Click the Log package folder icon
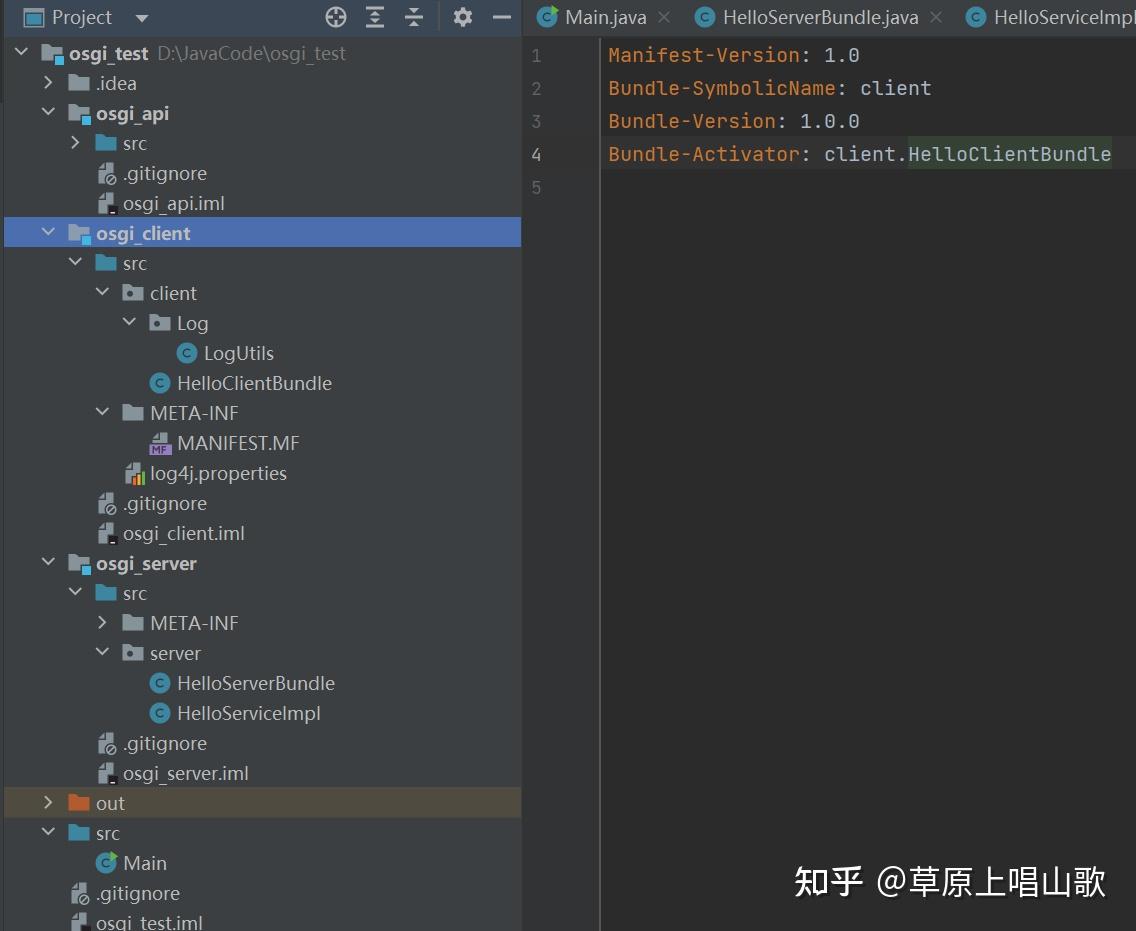1136x931 pixels. 159,322
